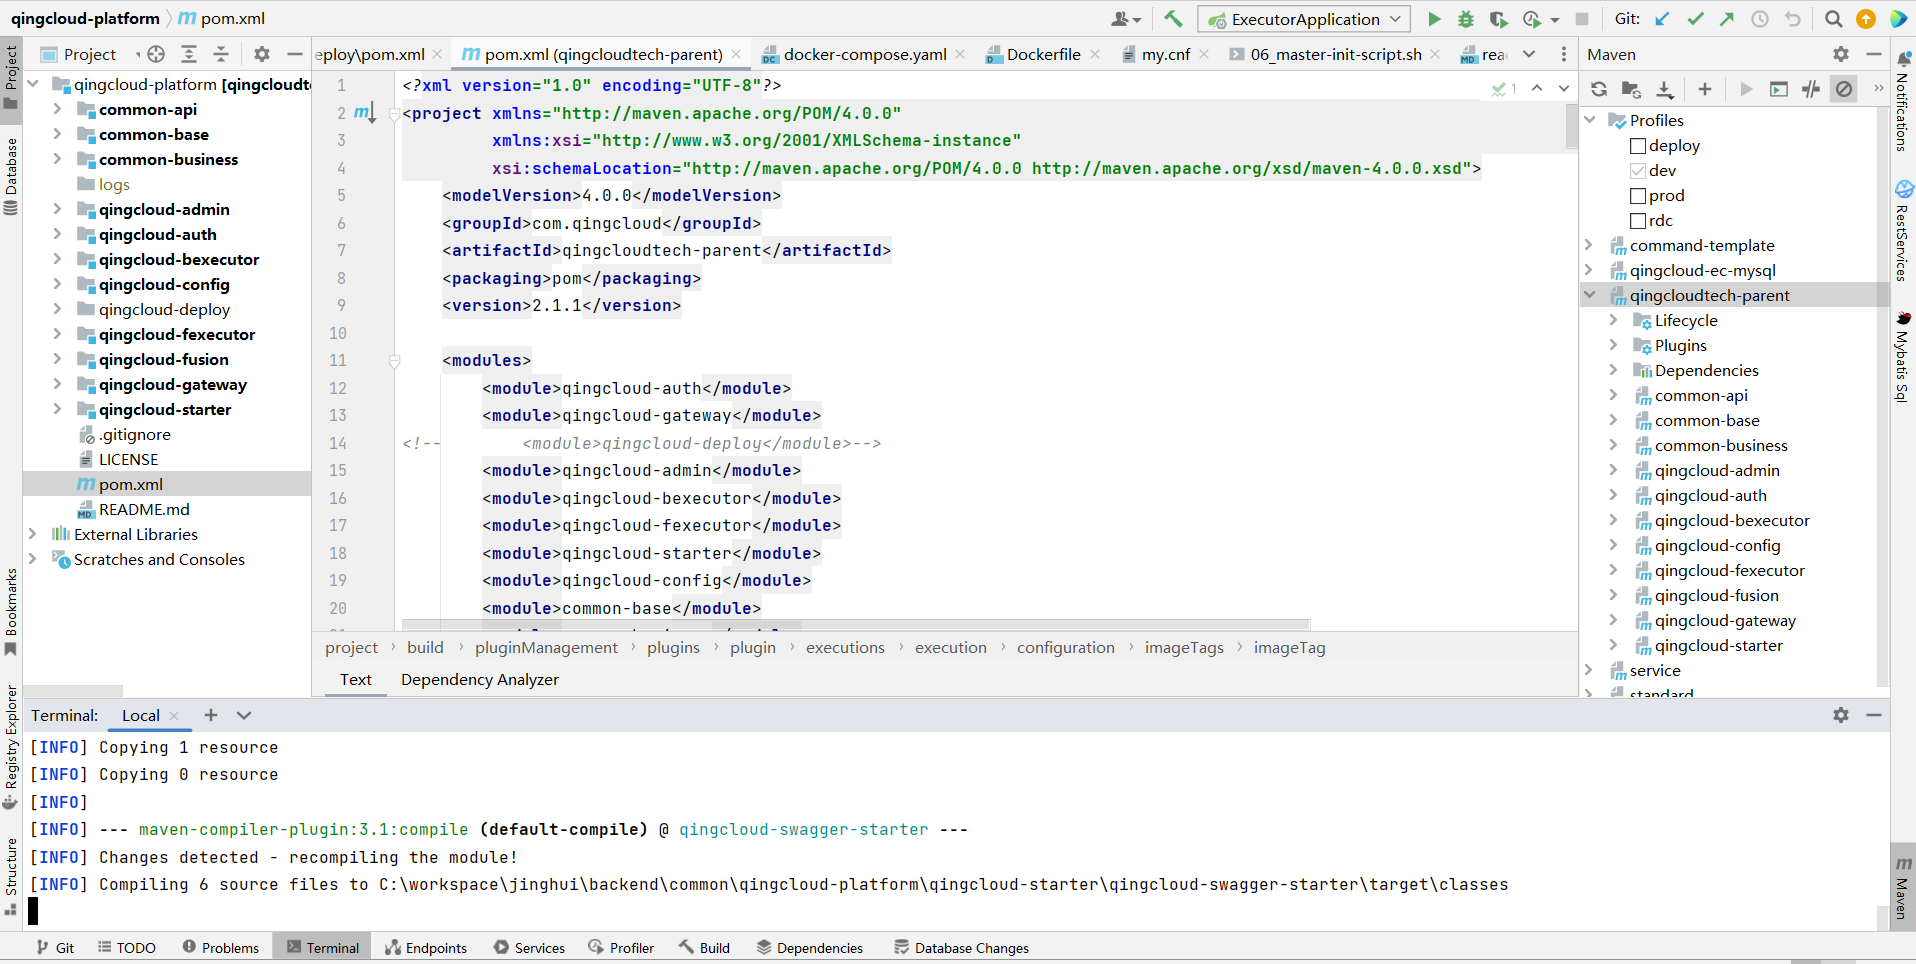This screenshot has width=1916, height=964.
Task: Expand External Libraries node
Action: (32, 534)
